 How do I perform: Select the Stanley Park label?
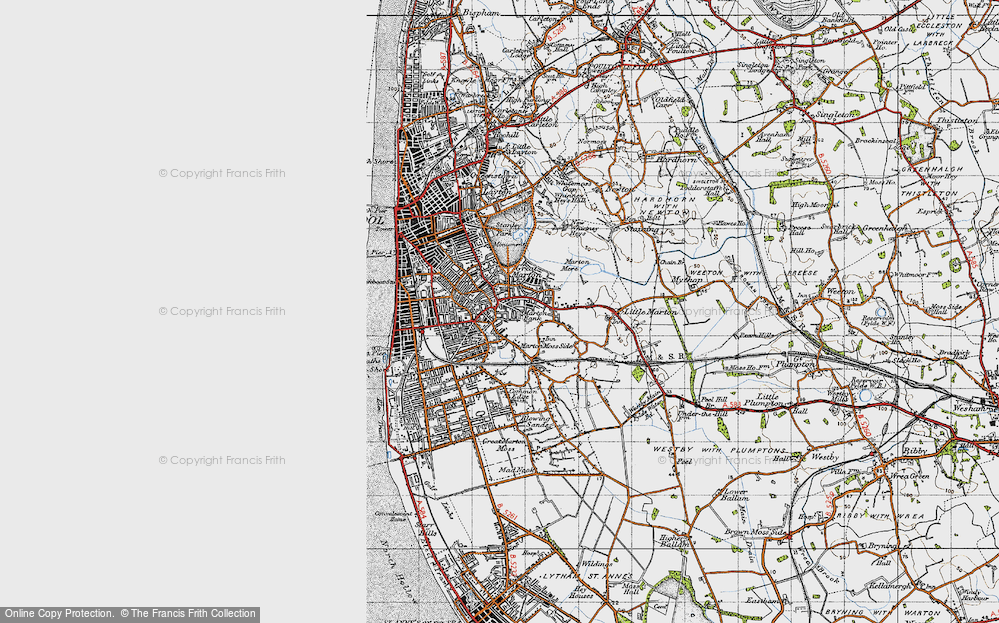click(x=507, y=229)
